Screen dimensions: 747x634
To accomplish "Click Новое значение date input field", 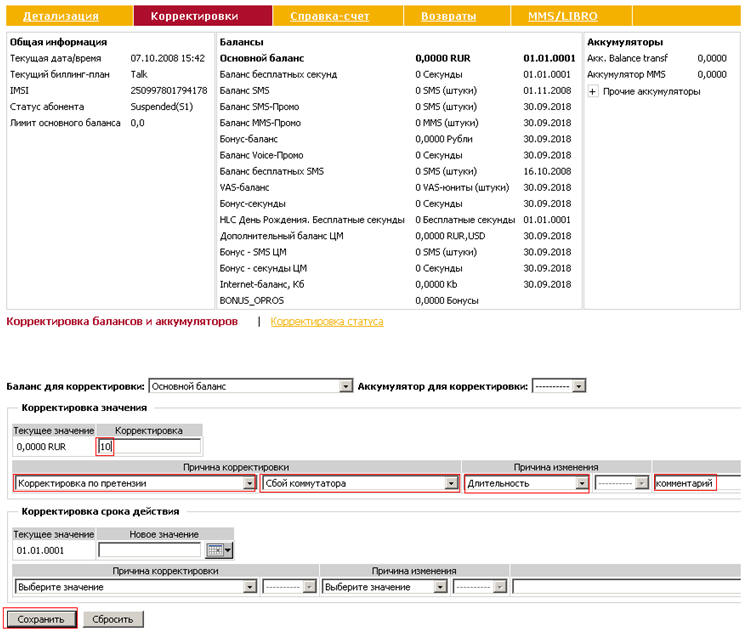I will tap(150, 550).
